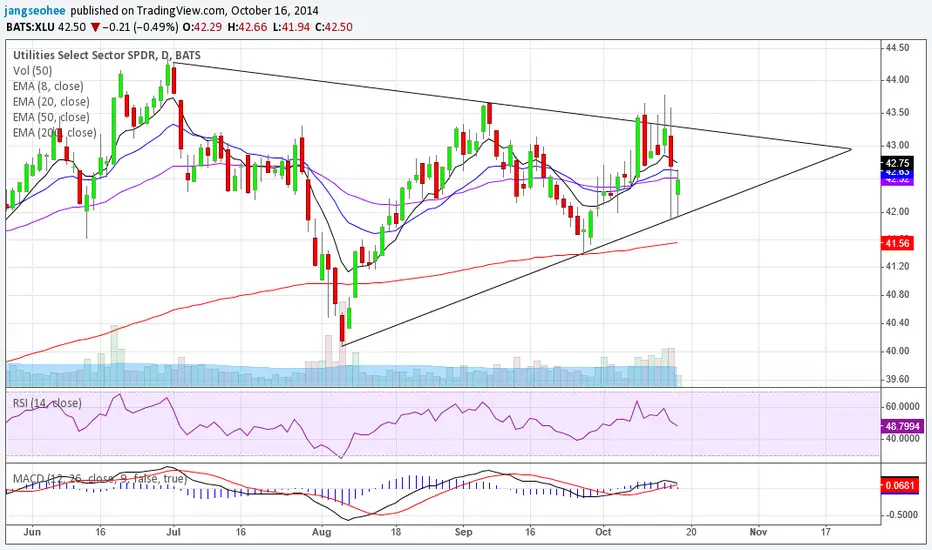This screenshot has height=550, width=932.
Task: Click the close price C:42.50 value
Action: tap(333, 27)
